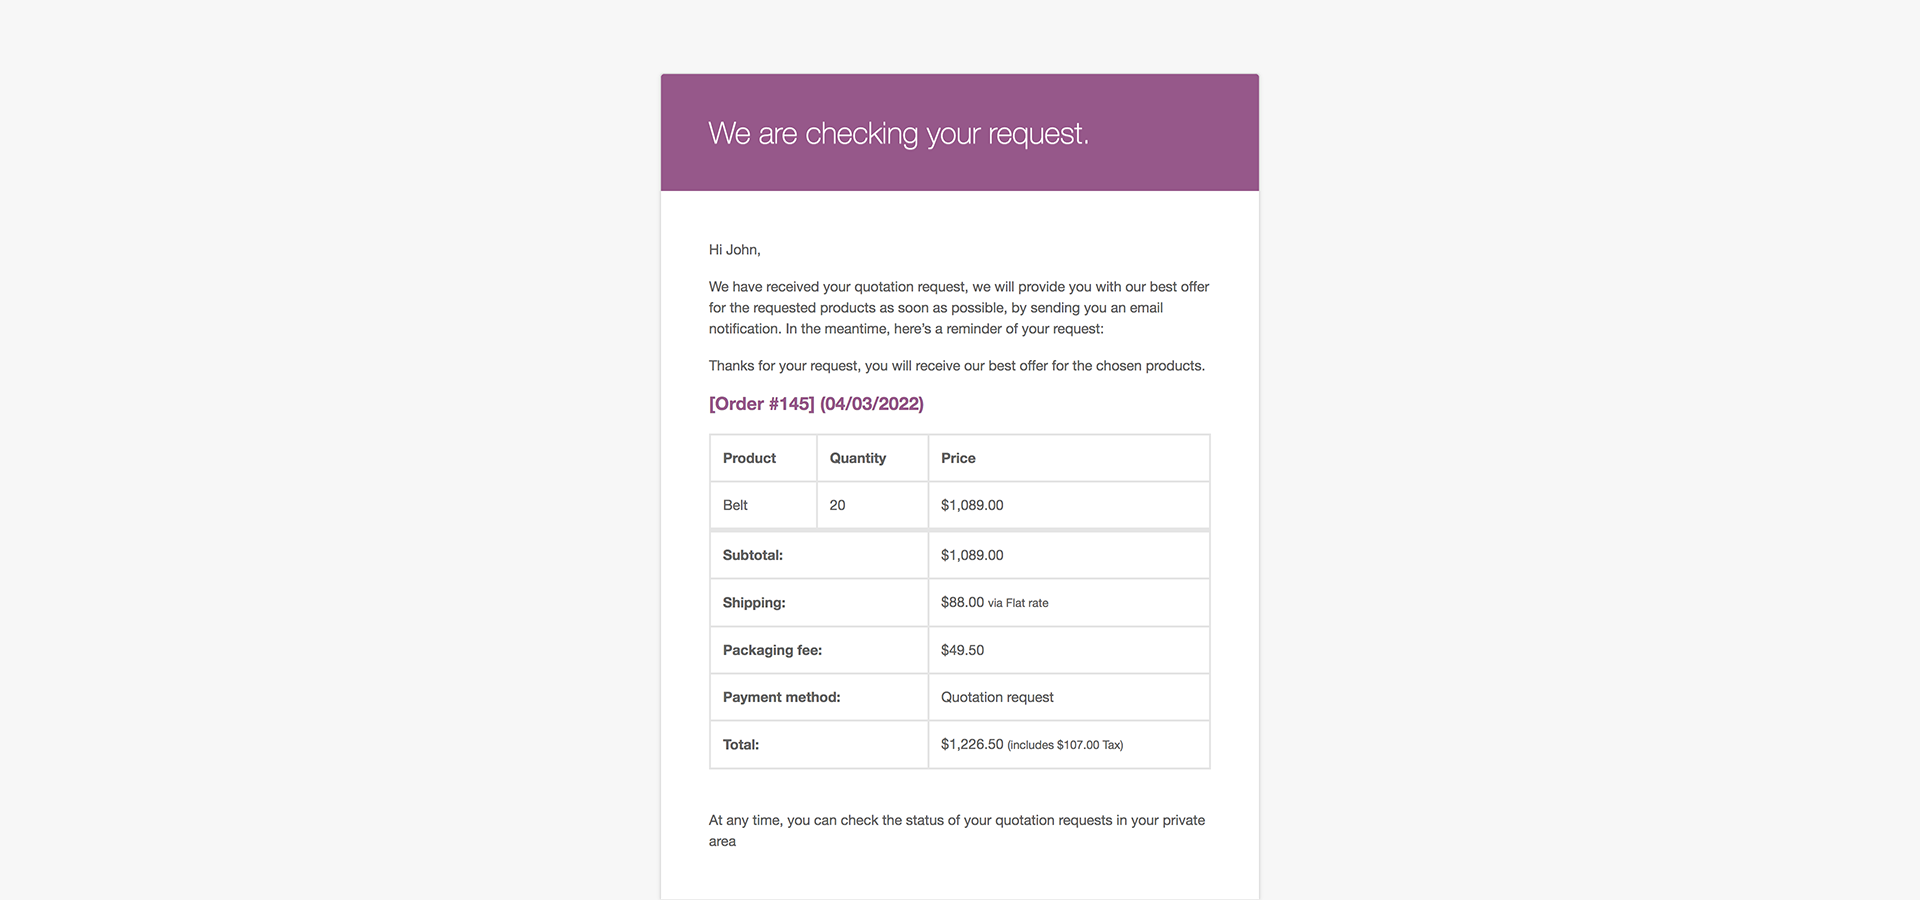The image size is (1920, 900).
Task: Click the $88.00 via Flat rate value
Action: click(994, 603)
